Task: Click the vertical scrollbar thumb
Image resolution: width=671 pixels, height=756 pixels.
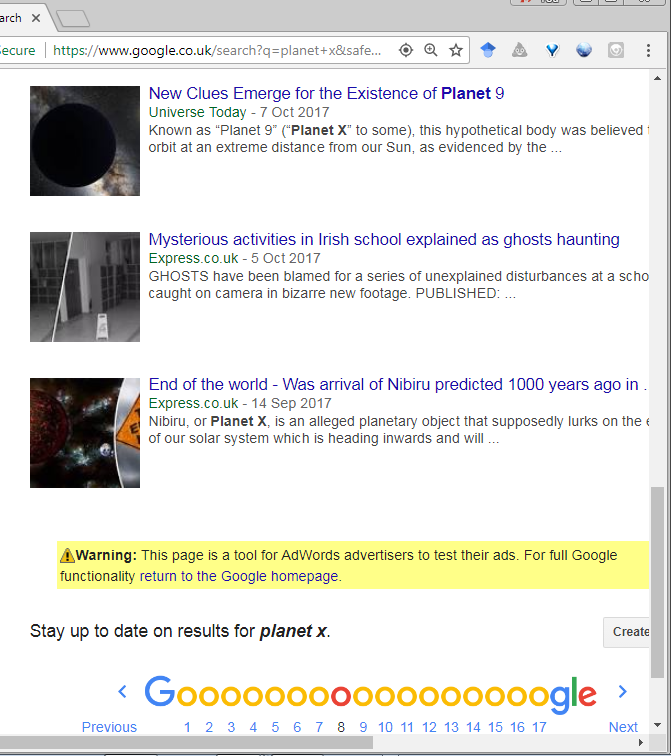Action: (x=657, y=580)
